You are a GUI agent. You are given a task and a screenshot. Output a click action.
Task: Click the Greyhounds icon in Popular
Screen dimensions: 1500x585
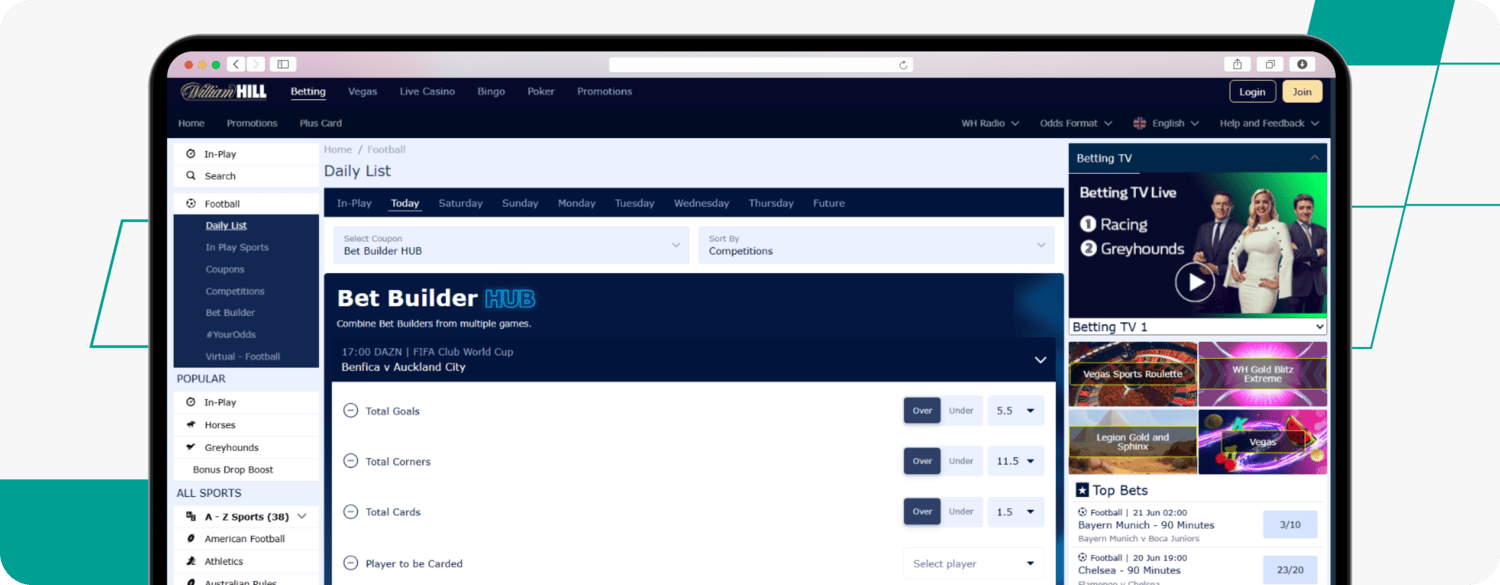[x=191, y=447]
